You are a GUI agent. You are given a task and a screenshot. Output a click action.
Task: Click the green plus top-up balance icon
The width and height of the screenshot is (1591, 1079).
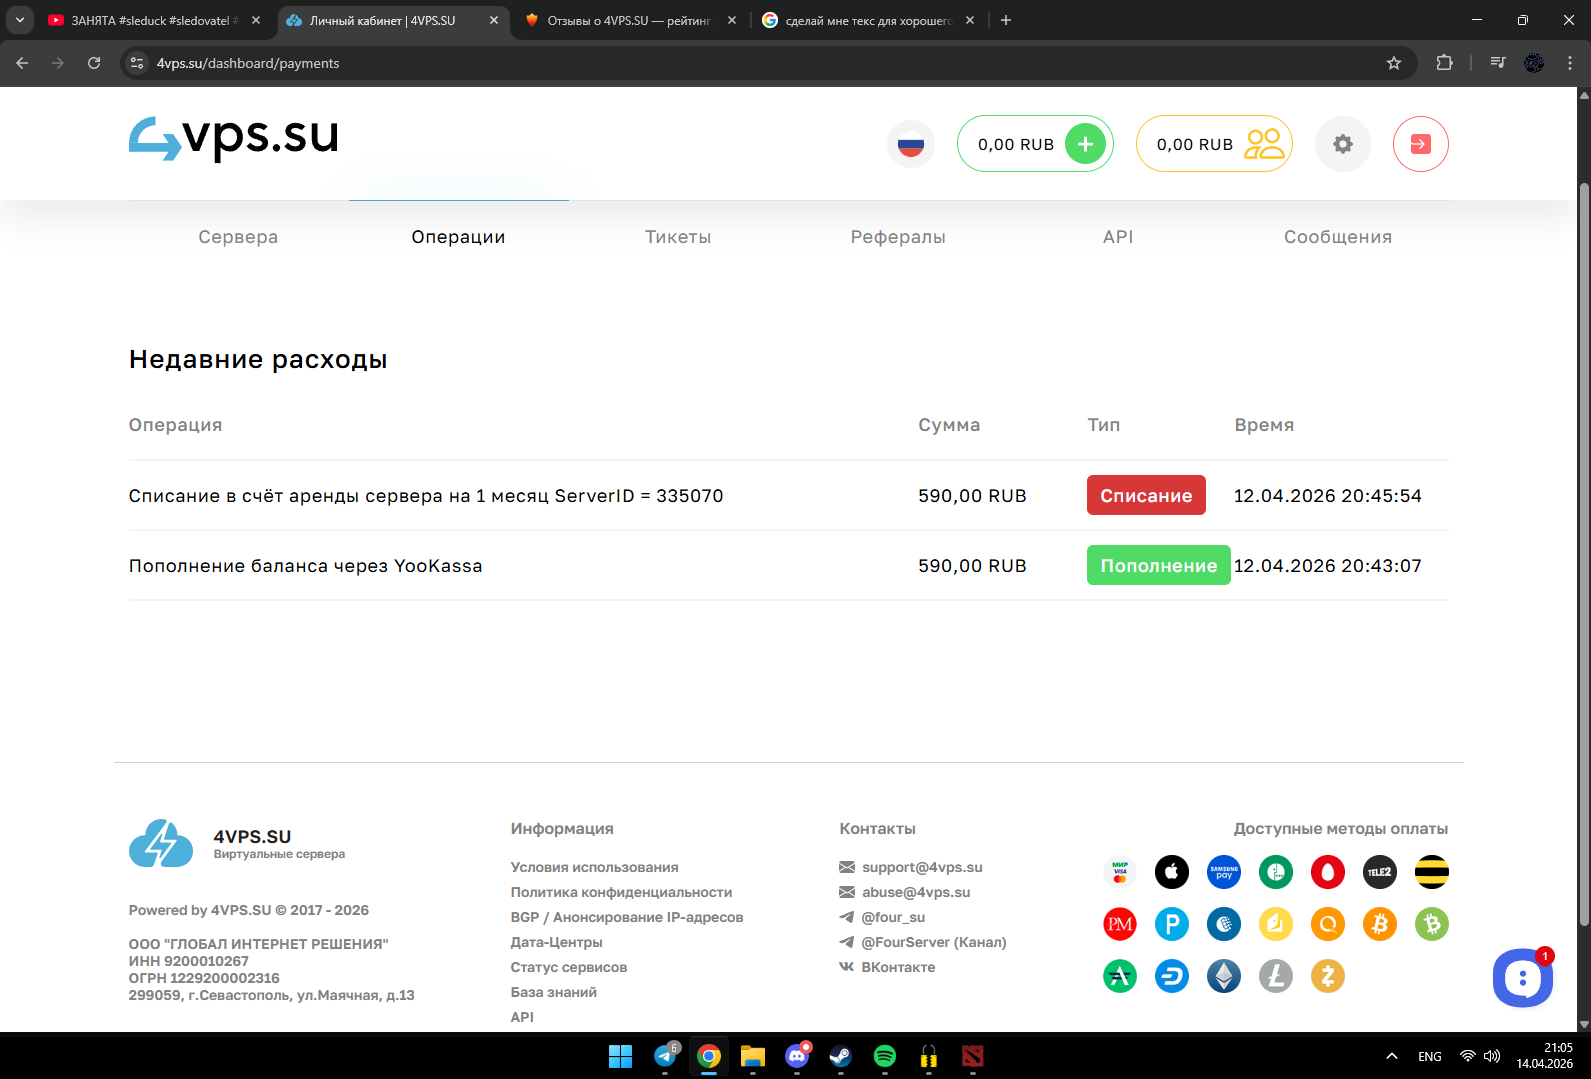(x=1085, y=144)
